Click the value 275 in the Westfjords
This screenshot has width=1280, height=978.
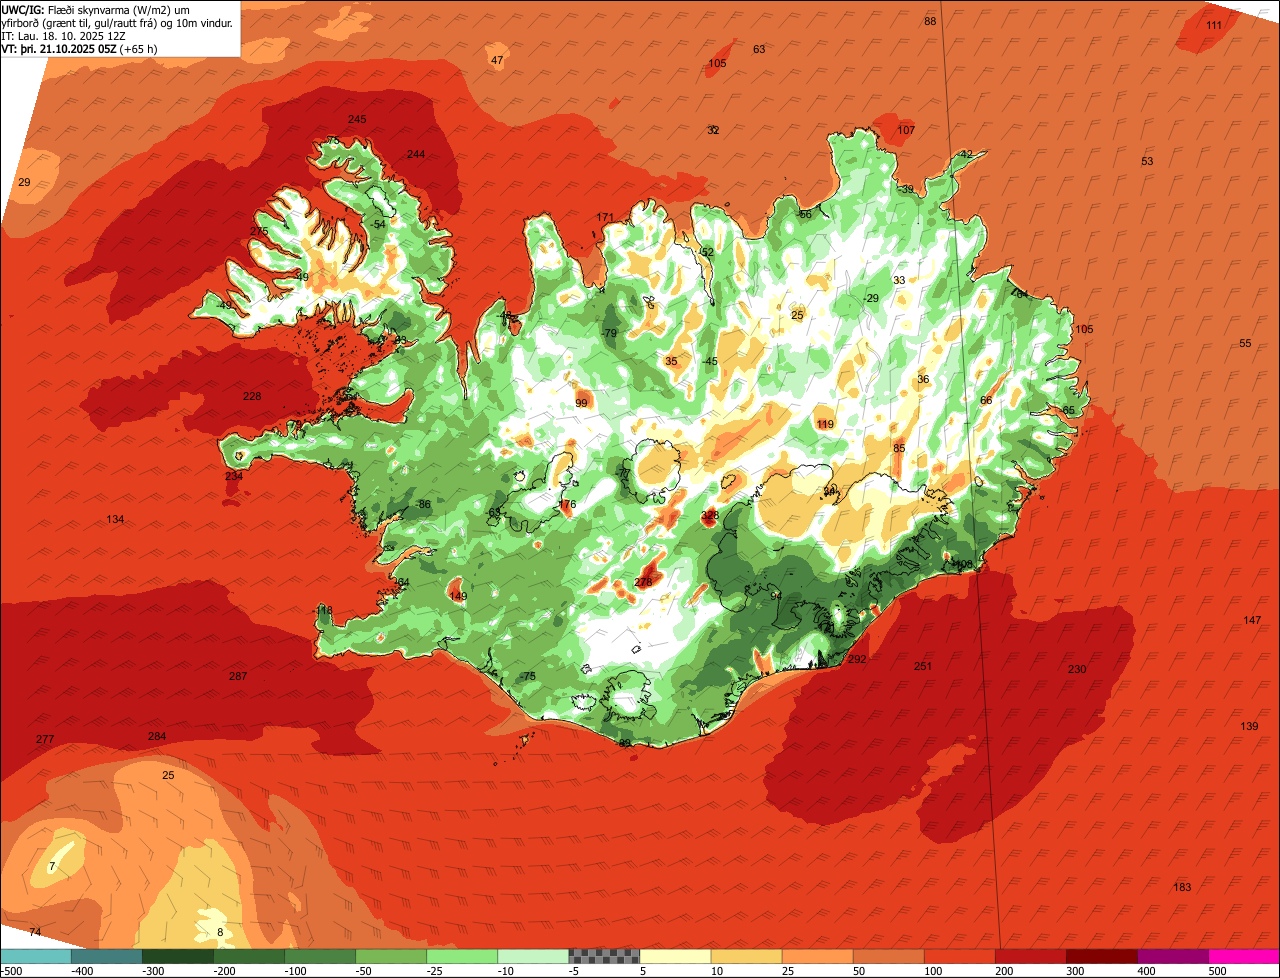259,232
